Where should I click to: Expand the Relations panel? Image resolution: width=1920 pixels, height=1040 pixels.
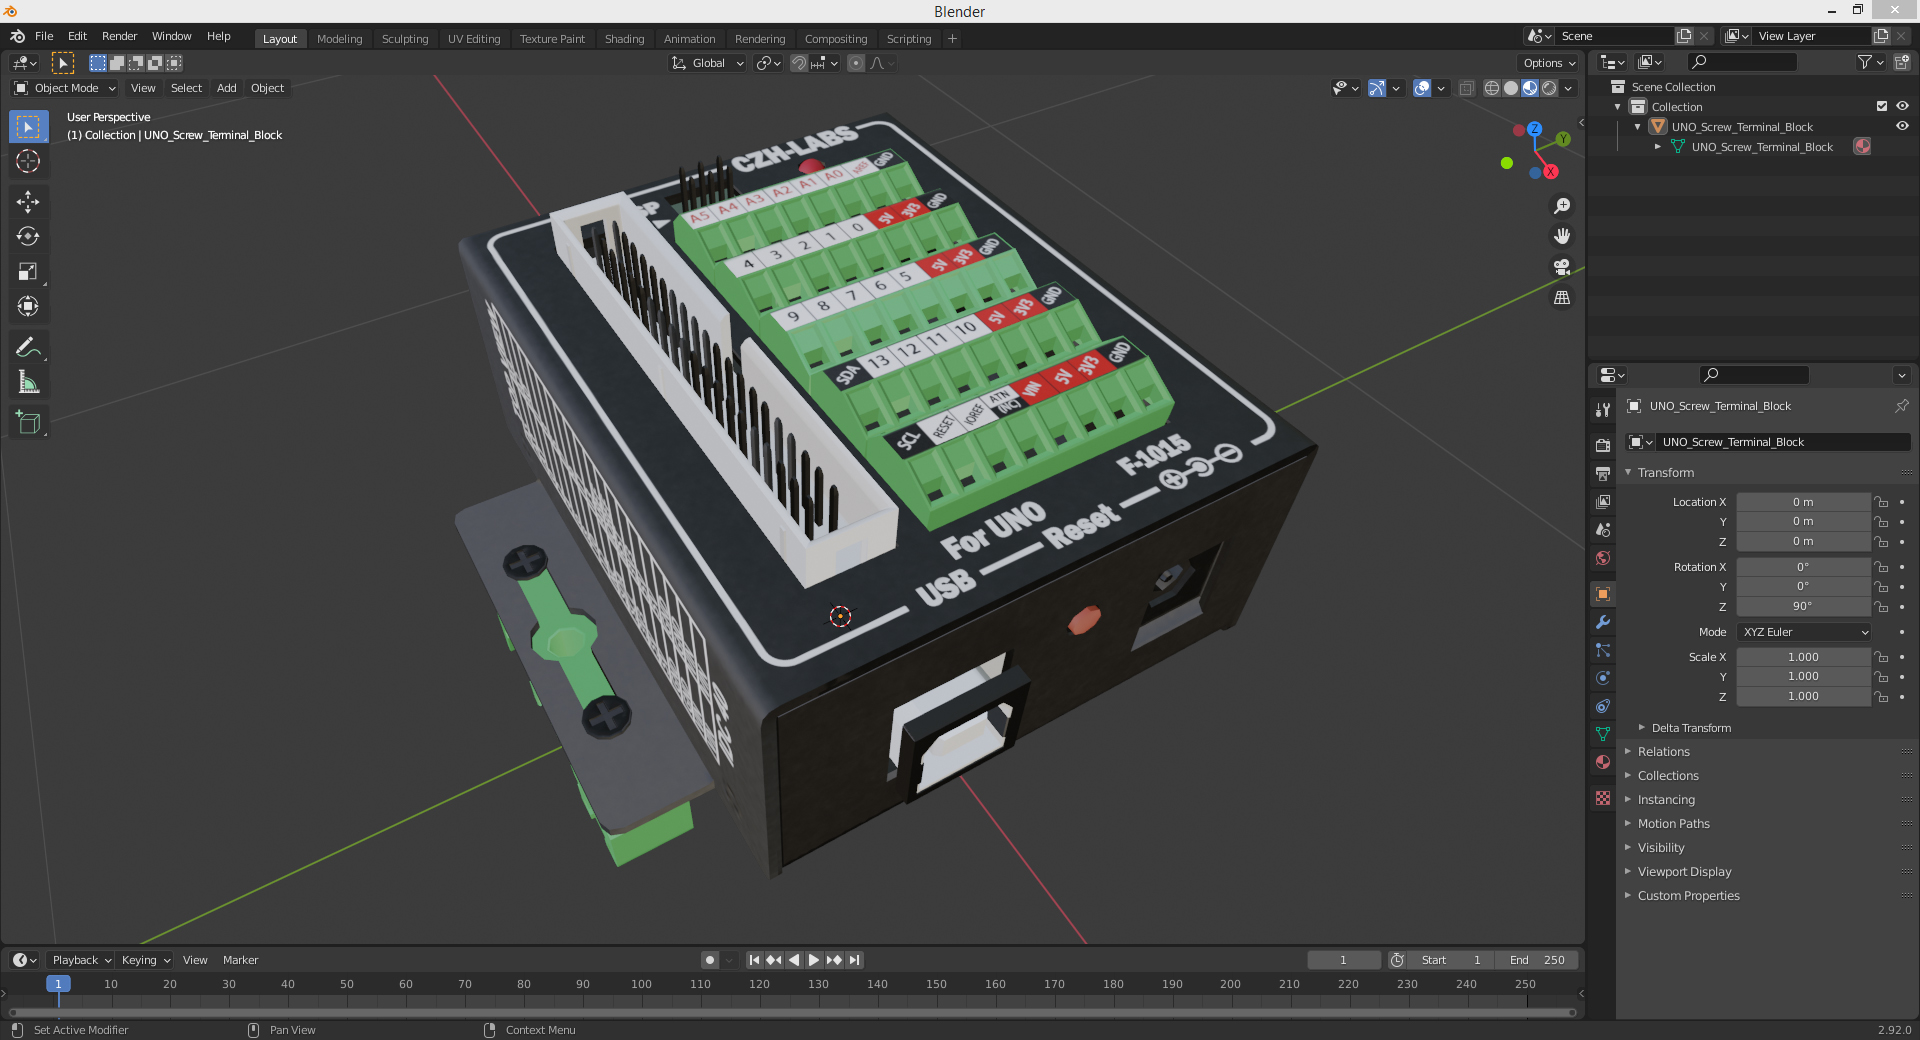1663,752
